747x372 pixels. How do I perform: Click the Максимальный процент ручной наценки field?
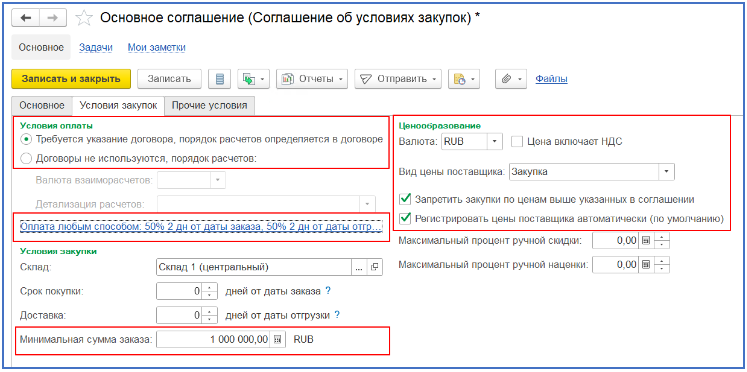point(615,264)
